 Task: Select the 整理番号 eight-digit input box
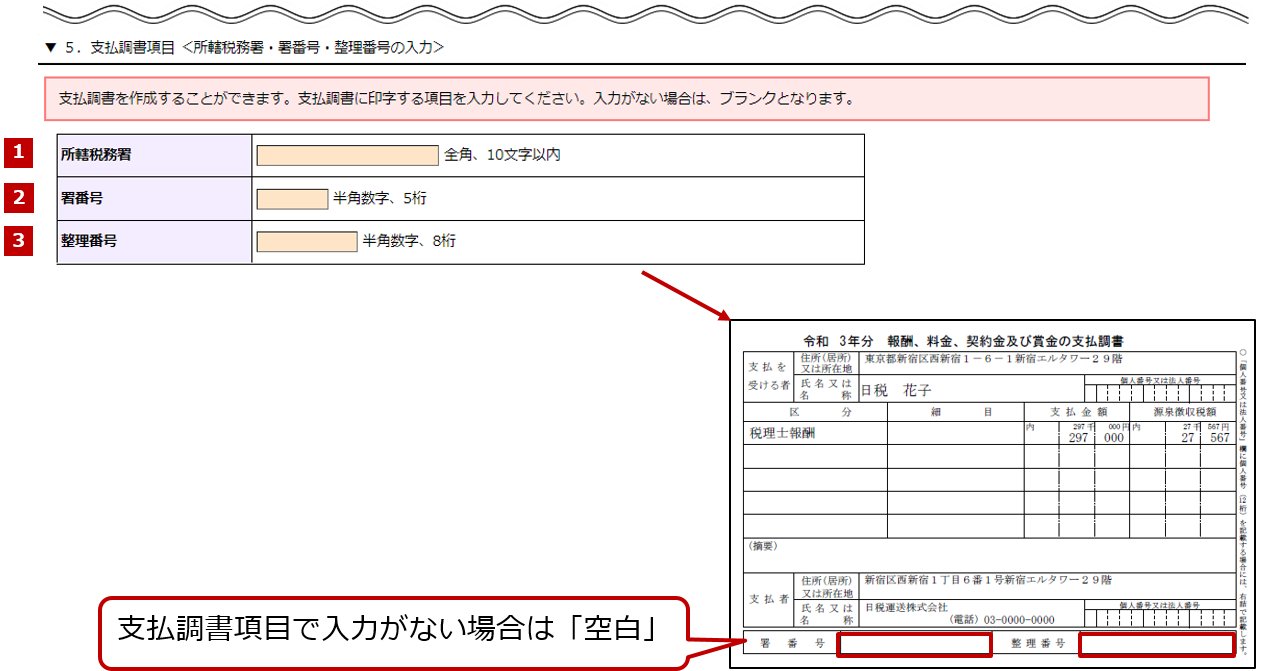tap(307, 242)
